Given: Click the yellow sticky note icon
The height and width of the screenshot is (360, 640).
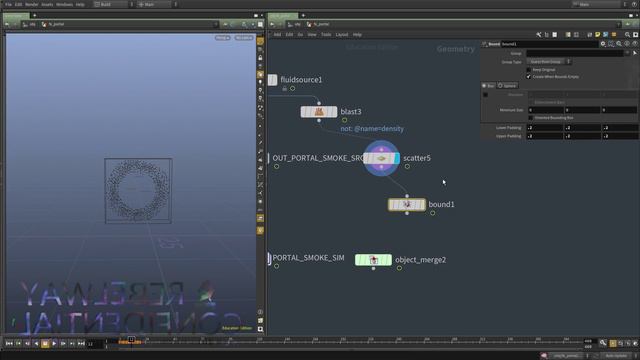Looking at the screenshot, I should (x=598, y=35).
